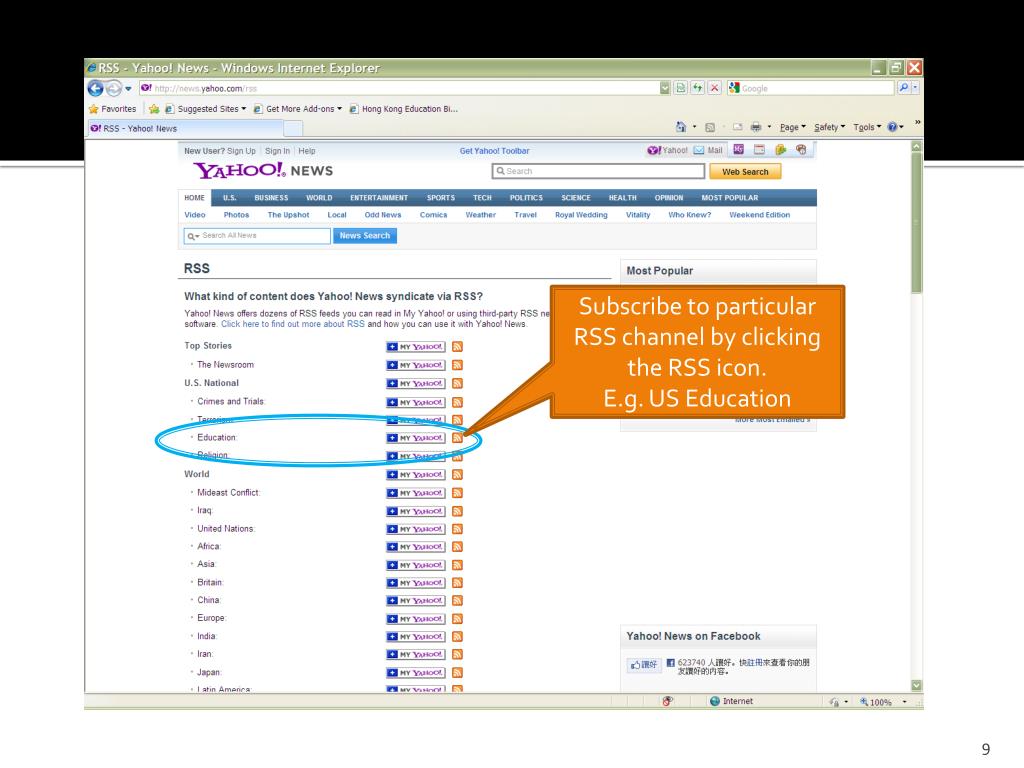Select the MOST POPULAR navigation tab
This screenshot has height=768, width=1024.
pos(729,198)
